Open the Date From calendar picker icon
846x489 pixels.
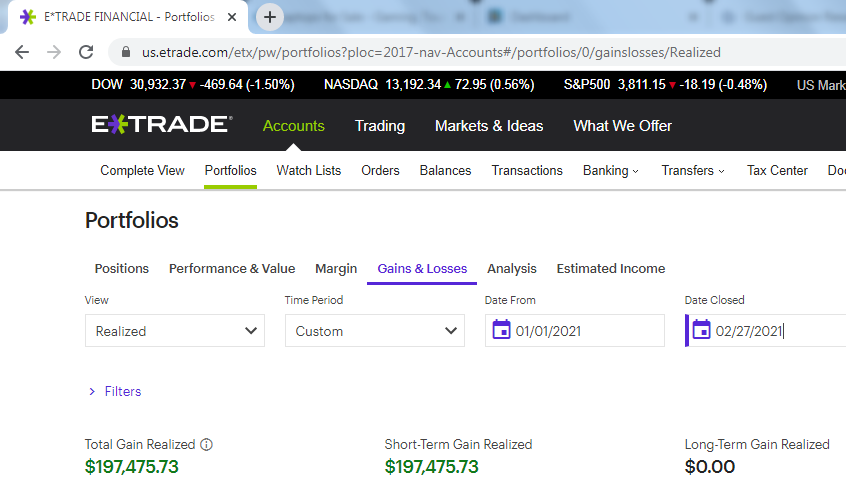501,330
